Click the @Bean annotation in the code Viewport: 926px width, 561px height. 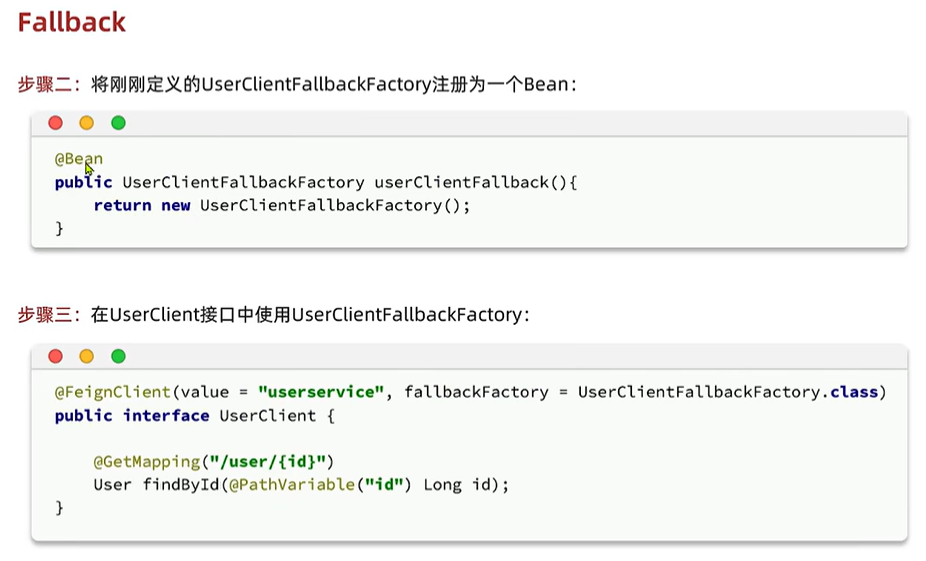79,158
